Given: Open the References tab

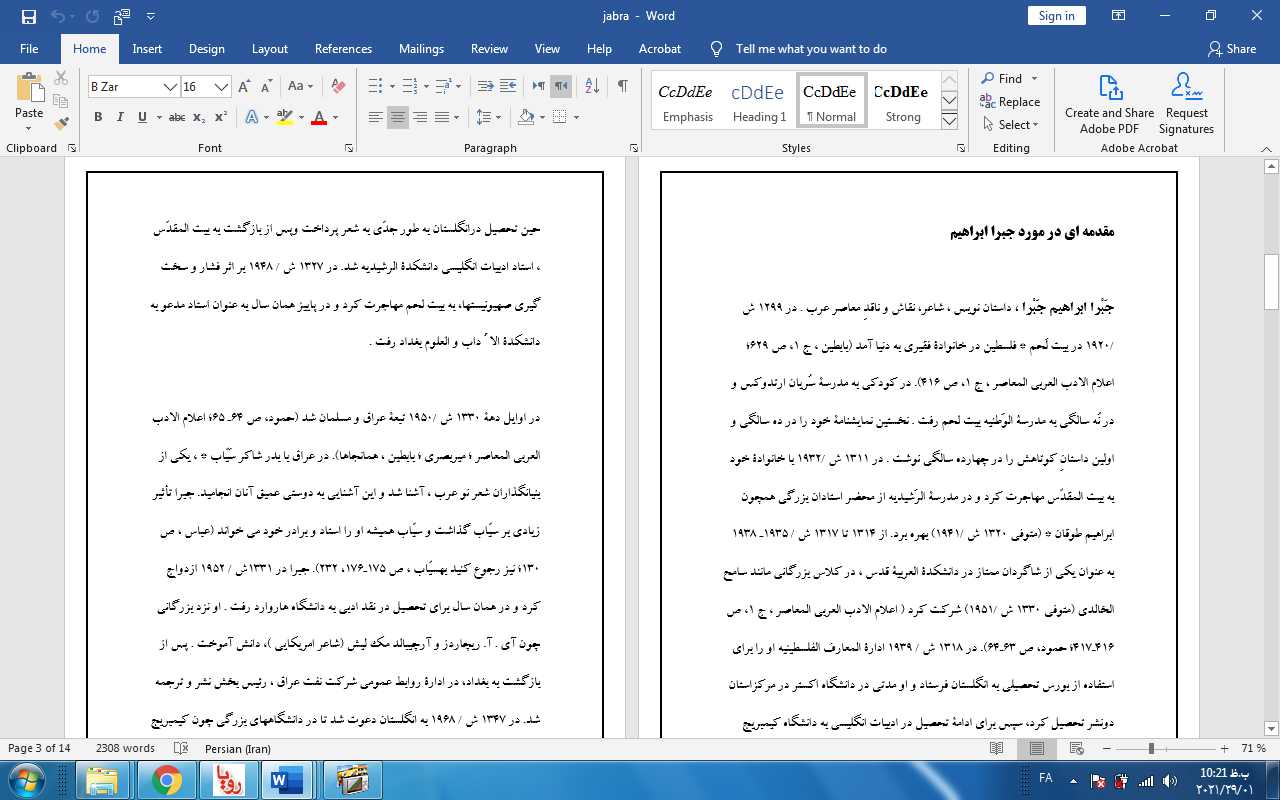Looking at the screenshot, I should (343, 48).
